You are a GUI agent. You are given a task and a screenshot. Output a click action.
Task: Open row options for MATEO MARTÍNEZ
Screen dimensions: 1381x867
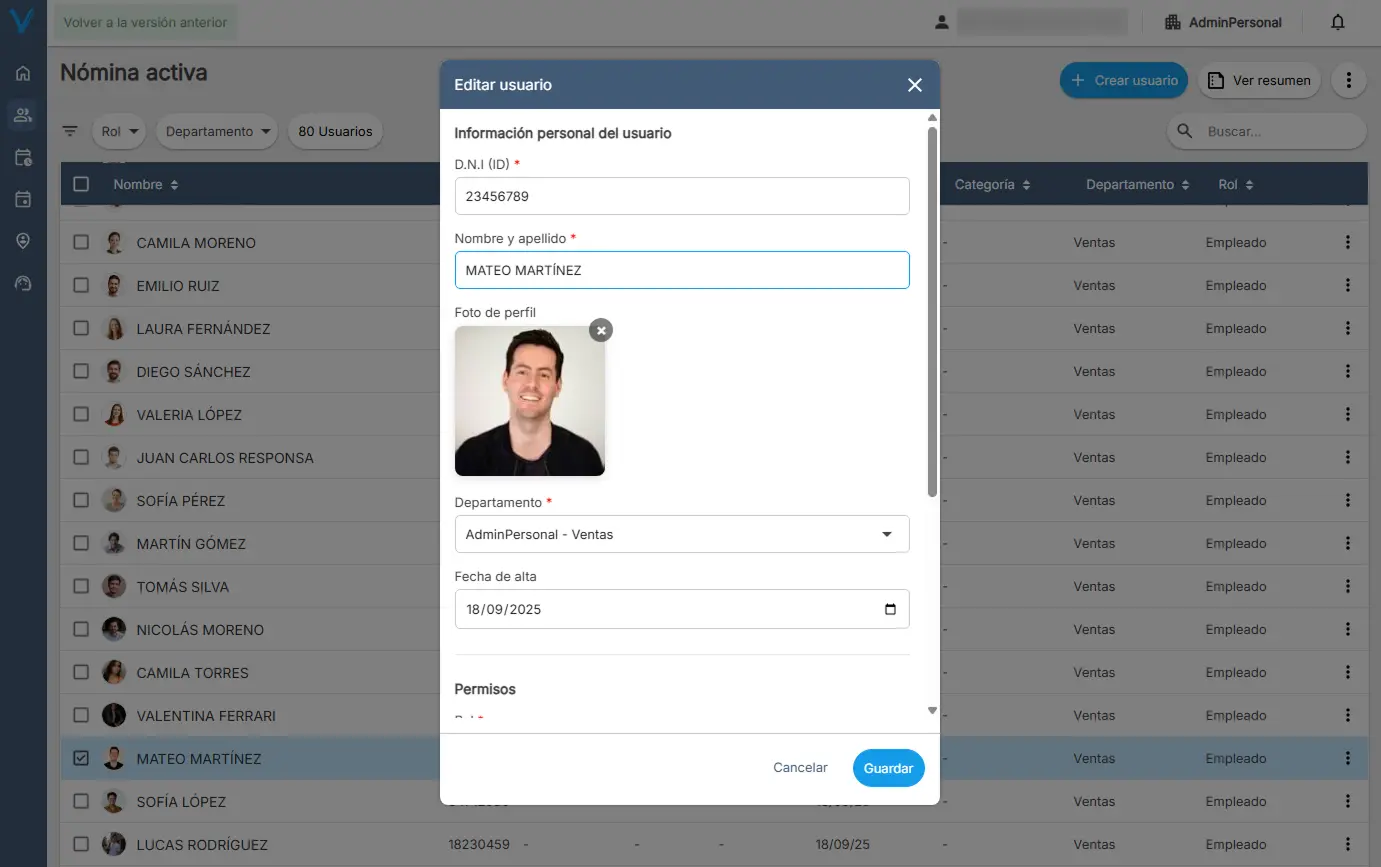(1348, 758)
